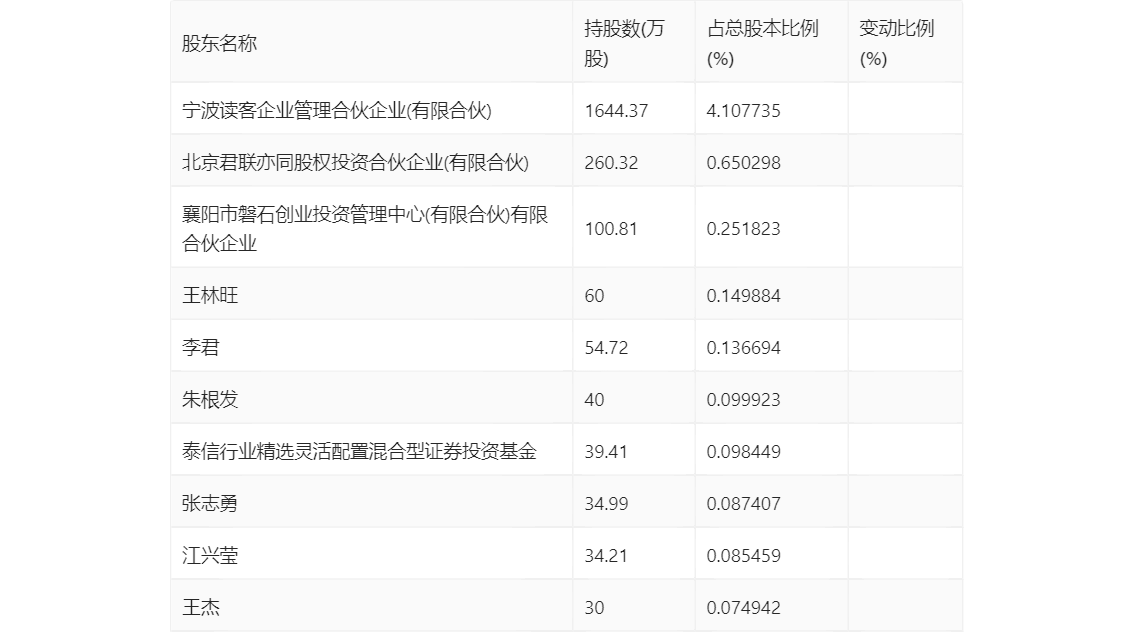Click share count value 260.32
Viewport: 1134px width, 632px height.
point(611,163)
